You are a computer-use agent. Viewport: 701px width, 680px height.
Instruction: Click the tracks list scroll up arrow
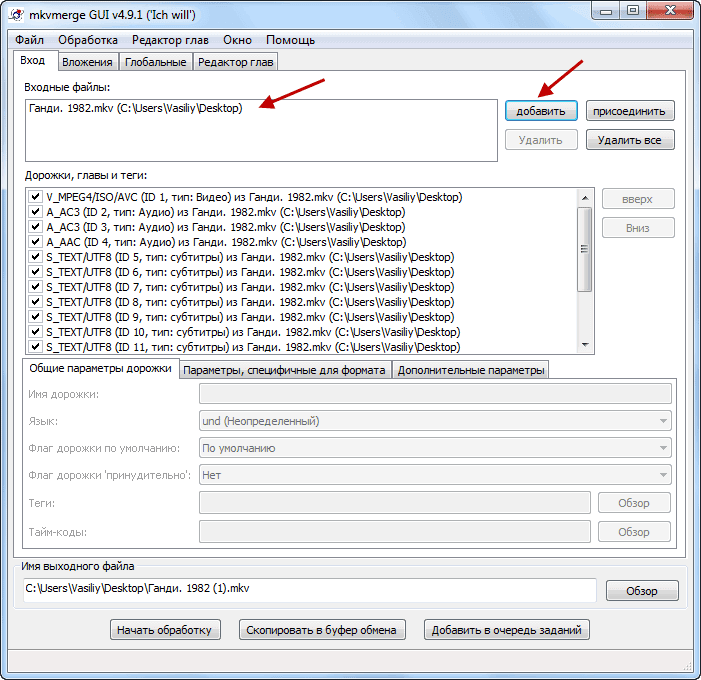[585, 198]
